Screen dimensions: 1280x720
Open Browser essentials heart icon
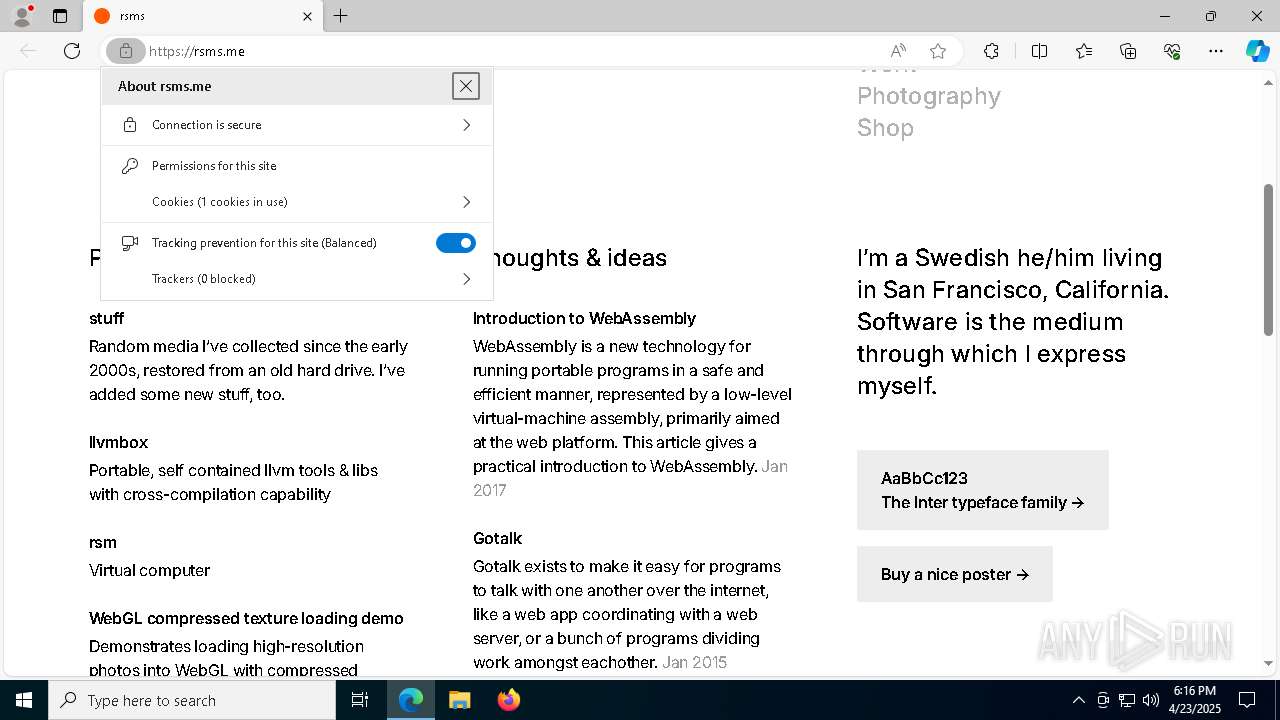pyautogui.click(x=1172, y=51)
